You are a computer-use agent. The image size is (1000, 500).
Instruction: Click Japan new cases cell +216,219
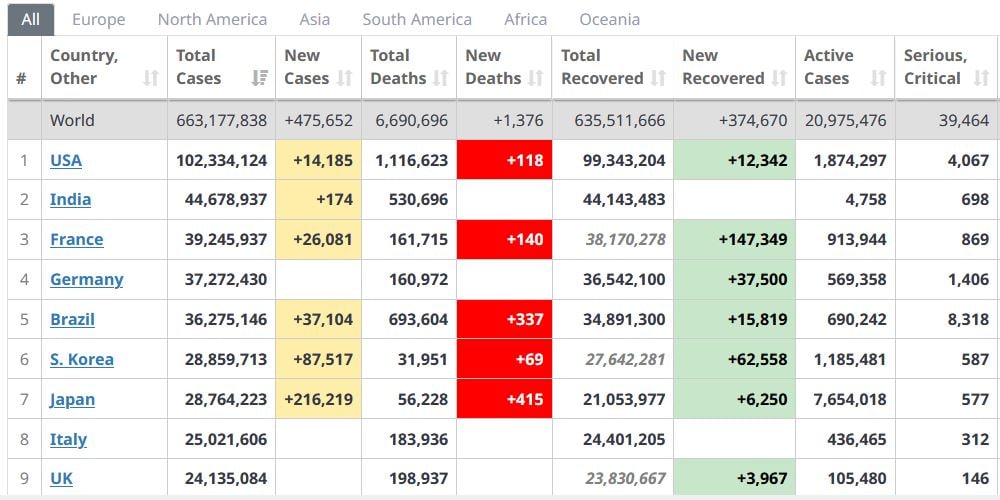318,400
